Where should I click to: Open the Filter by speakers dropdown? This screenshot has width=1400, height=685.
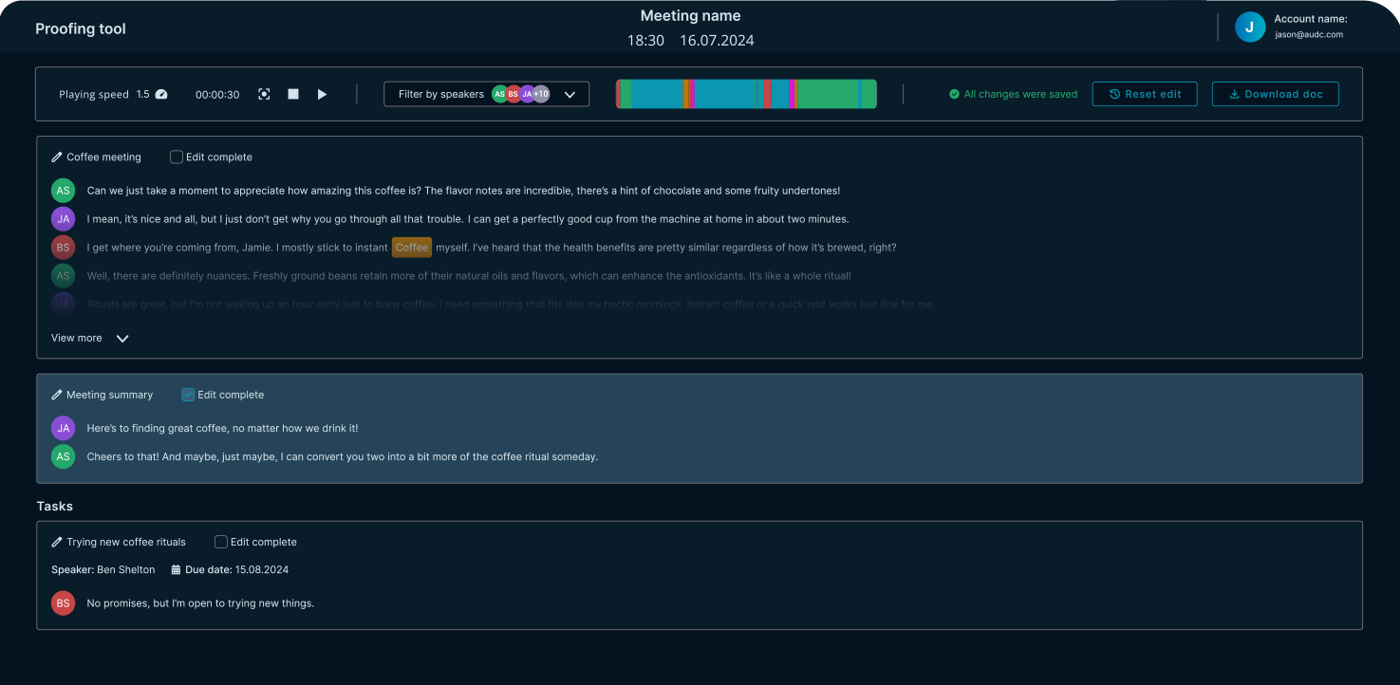[x=486, y=94]
